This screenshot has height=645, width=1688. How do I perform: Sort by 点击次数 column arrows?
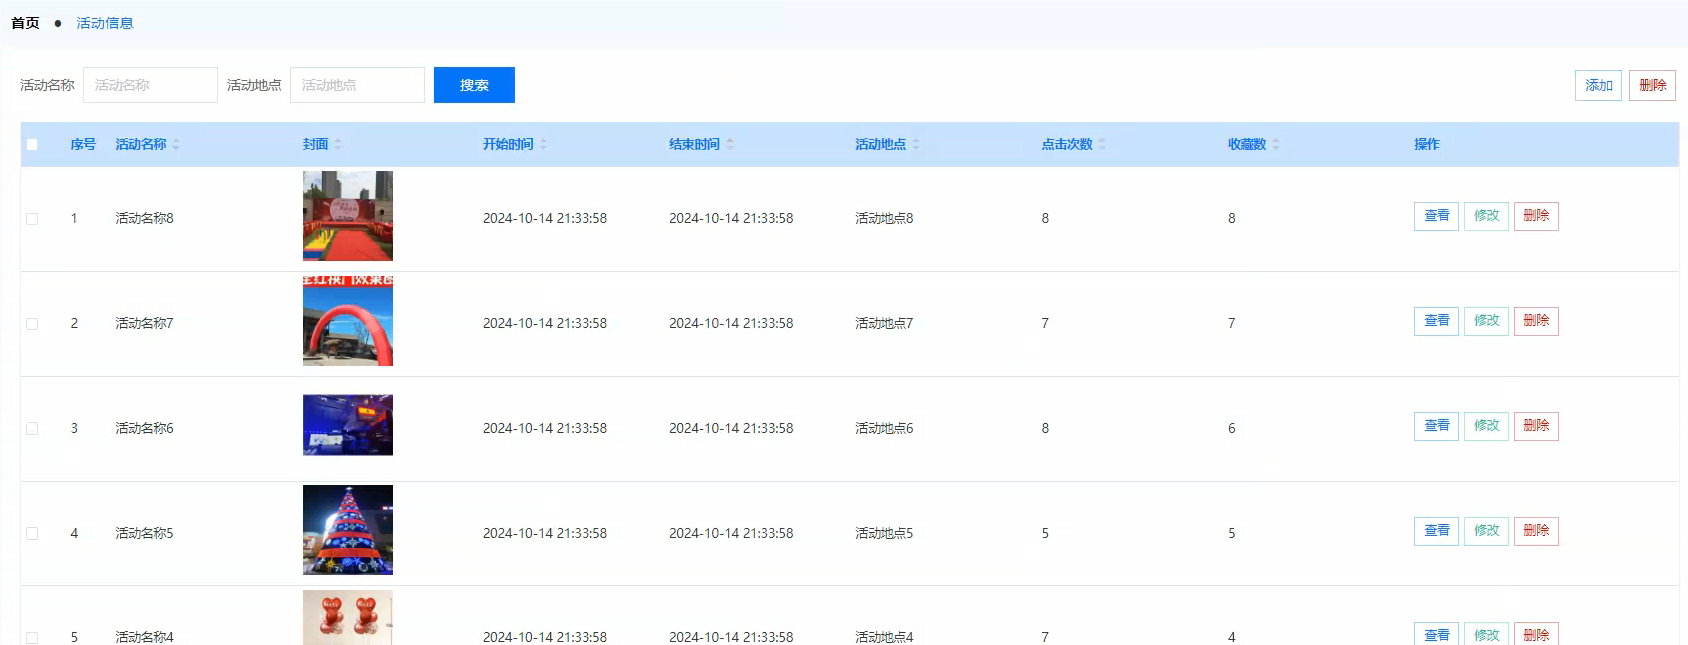click(x=1102, y=144)
